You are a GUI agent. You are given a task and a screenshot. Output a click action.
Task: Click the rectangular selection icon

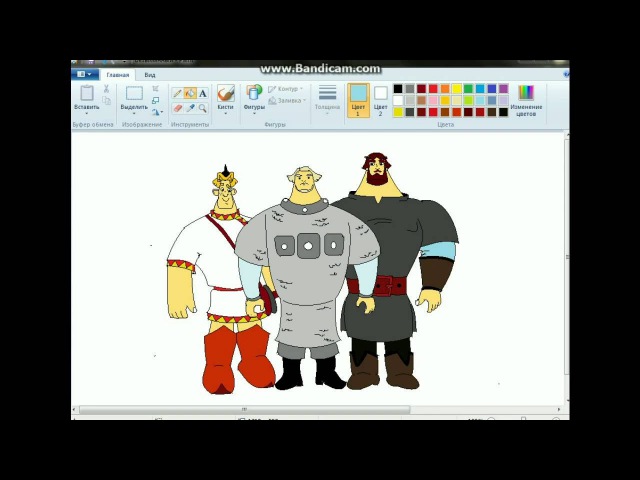click(x=134, y=93)
